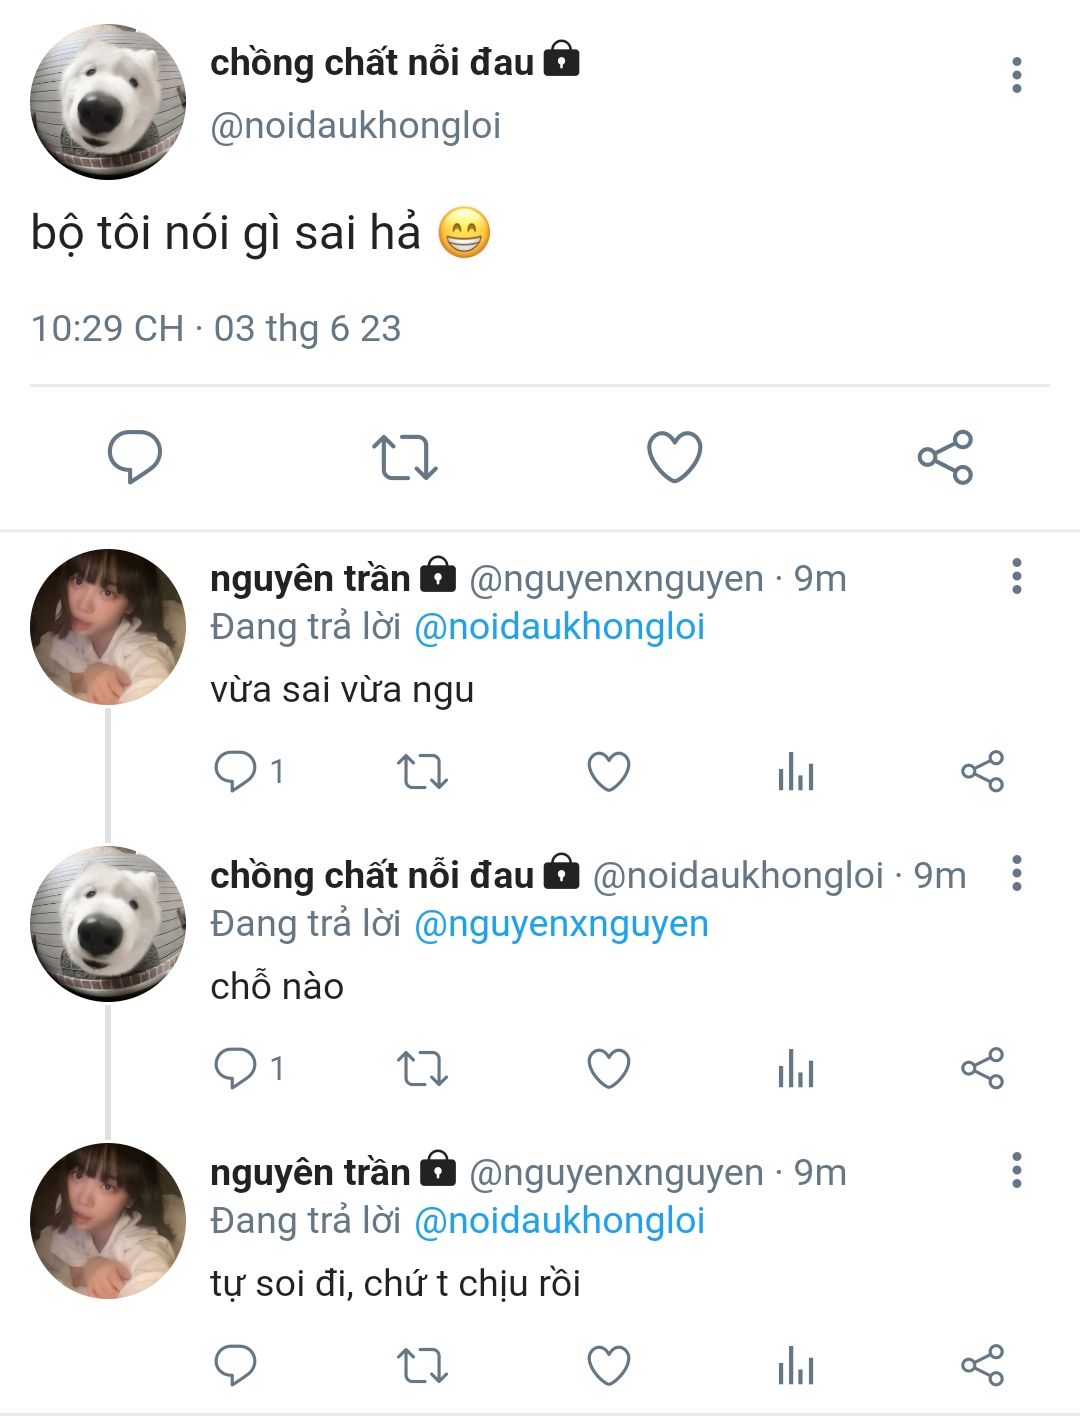
Task: Share the main tweet using share icon
Action: pos(945,457)
